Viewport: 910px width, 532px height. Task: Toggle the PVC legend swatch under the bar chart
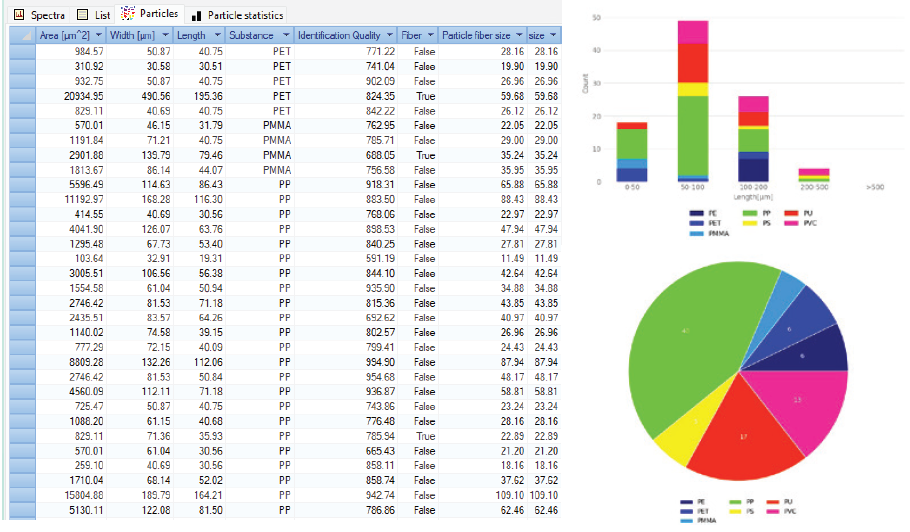[791, 223]
